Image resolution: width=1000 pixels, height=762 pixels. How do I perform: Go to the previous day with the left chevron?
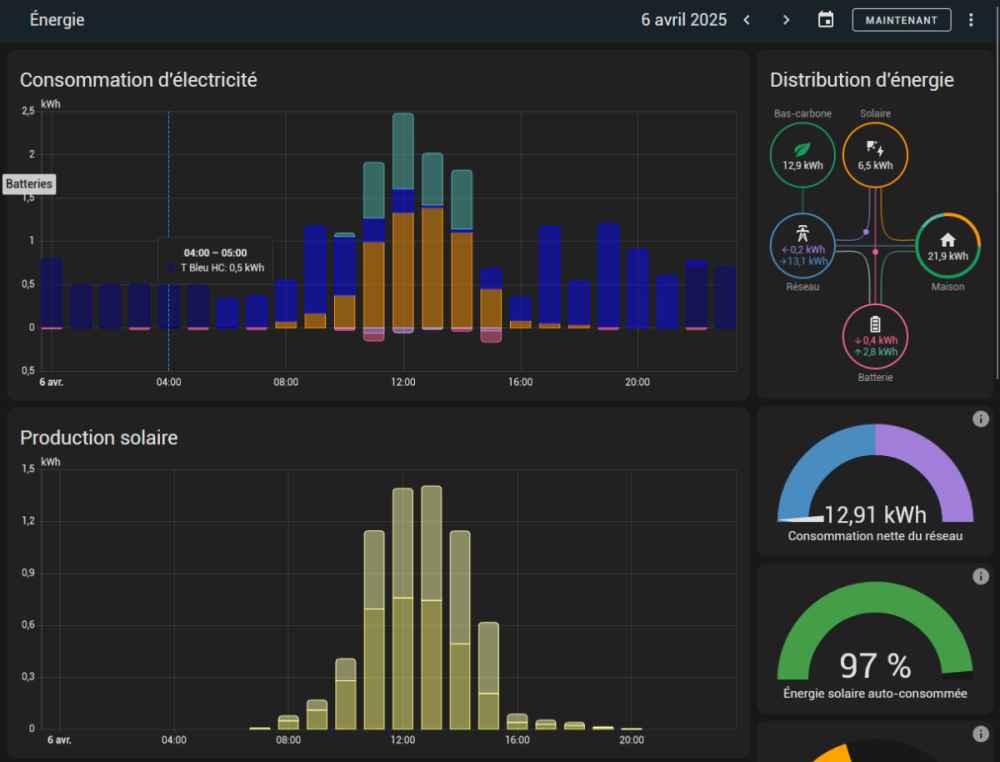tap(746, 20)
